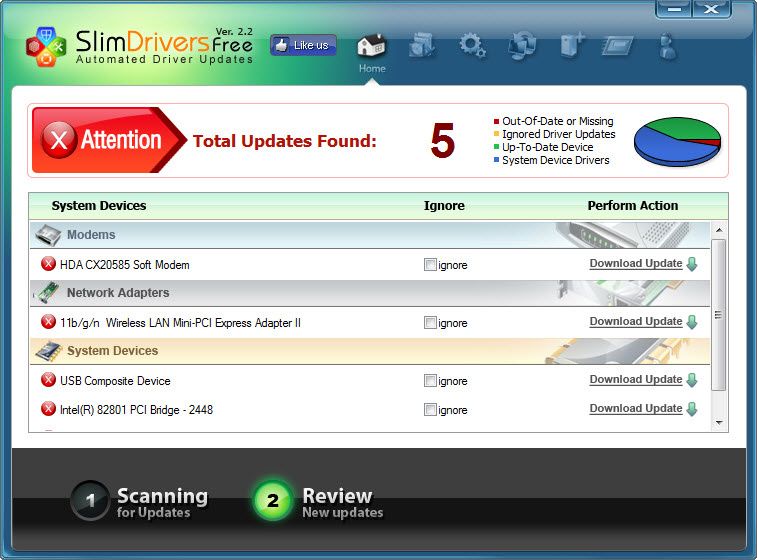
Task: Click the person support icon in toolbar
Action: click(668, 45)
